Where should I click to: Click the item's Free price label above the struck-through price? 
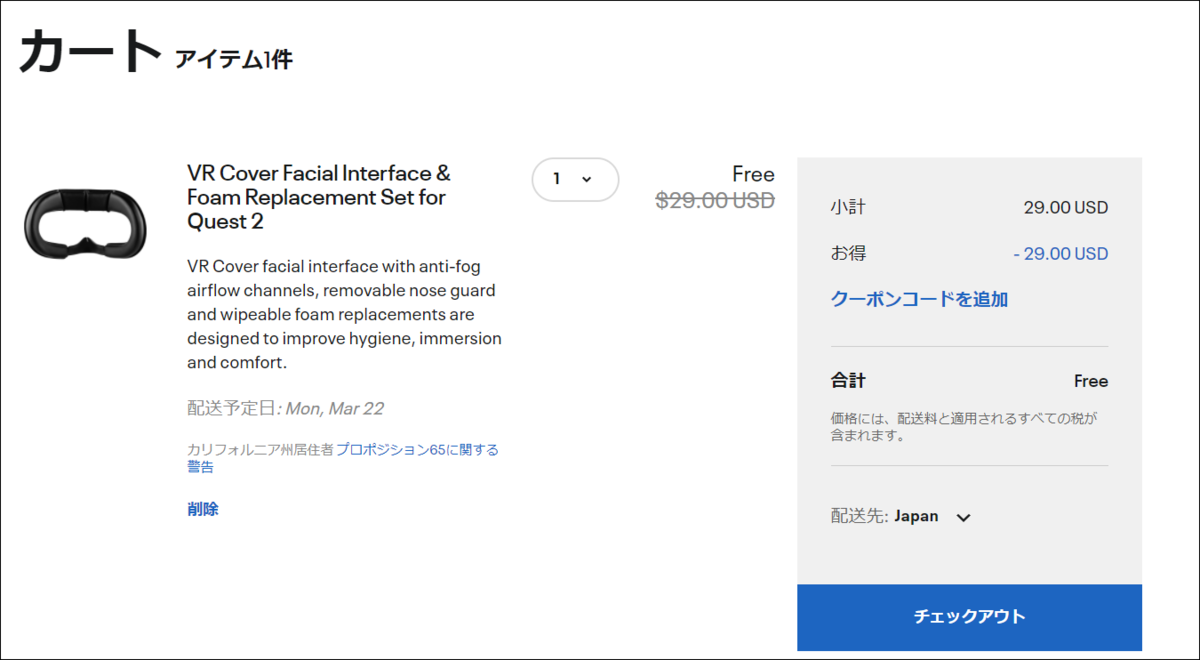pos(753,174)
